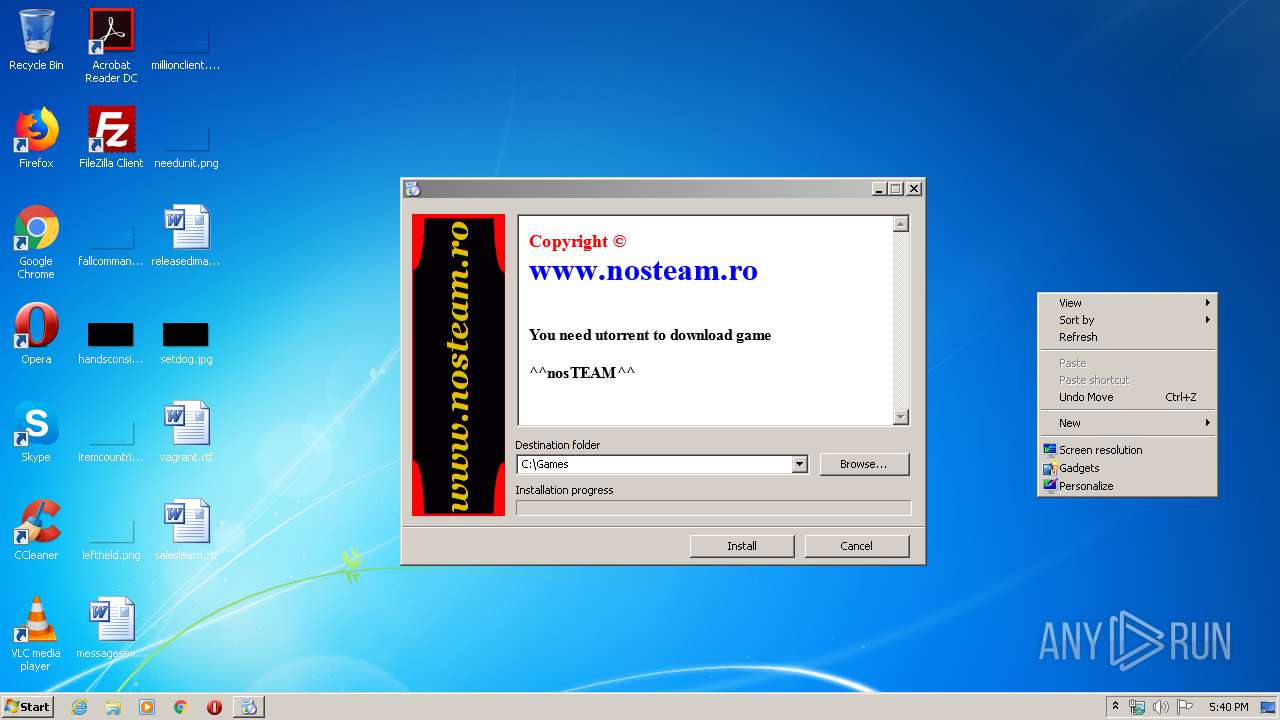Expand View submenu in context menu
Image resolution: width=1280 pixels, height=720 pixels.
(x=1127, y=303)
